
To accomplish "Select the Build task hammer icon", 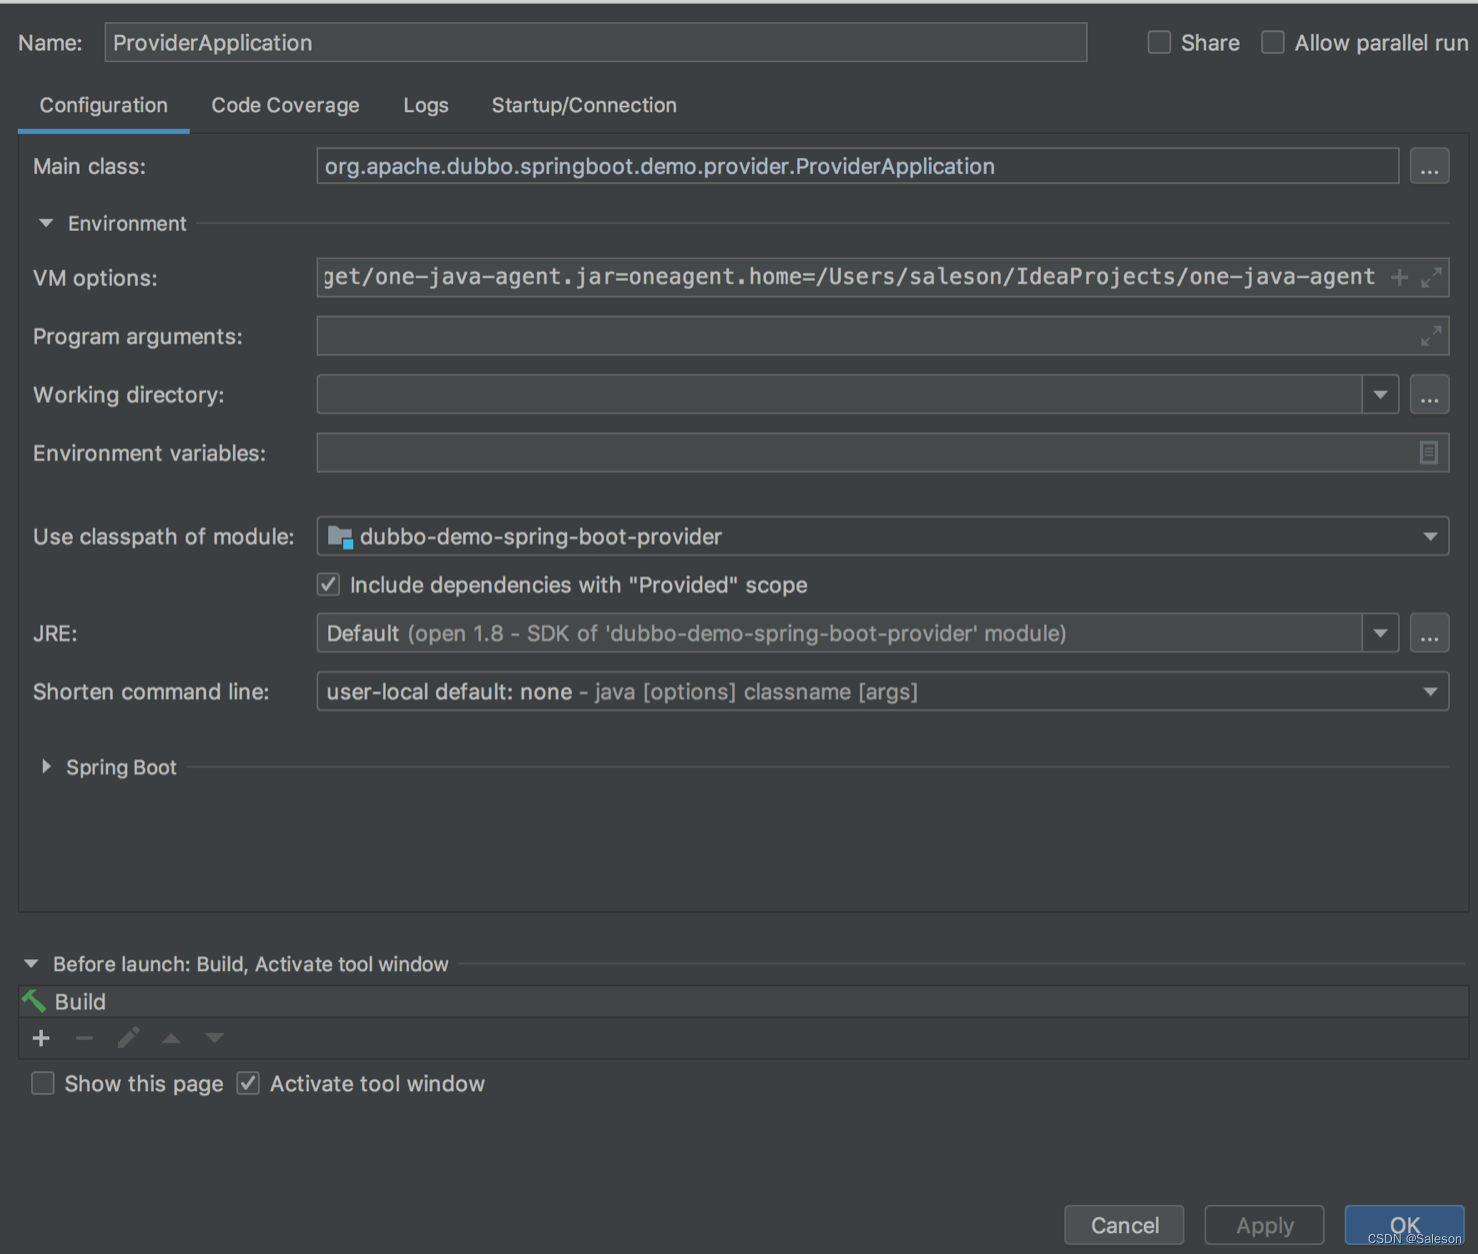I will click(34, 1001).
